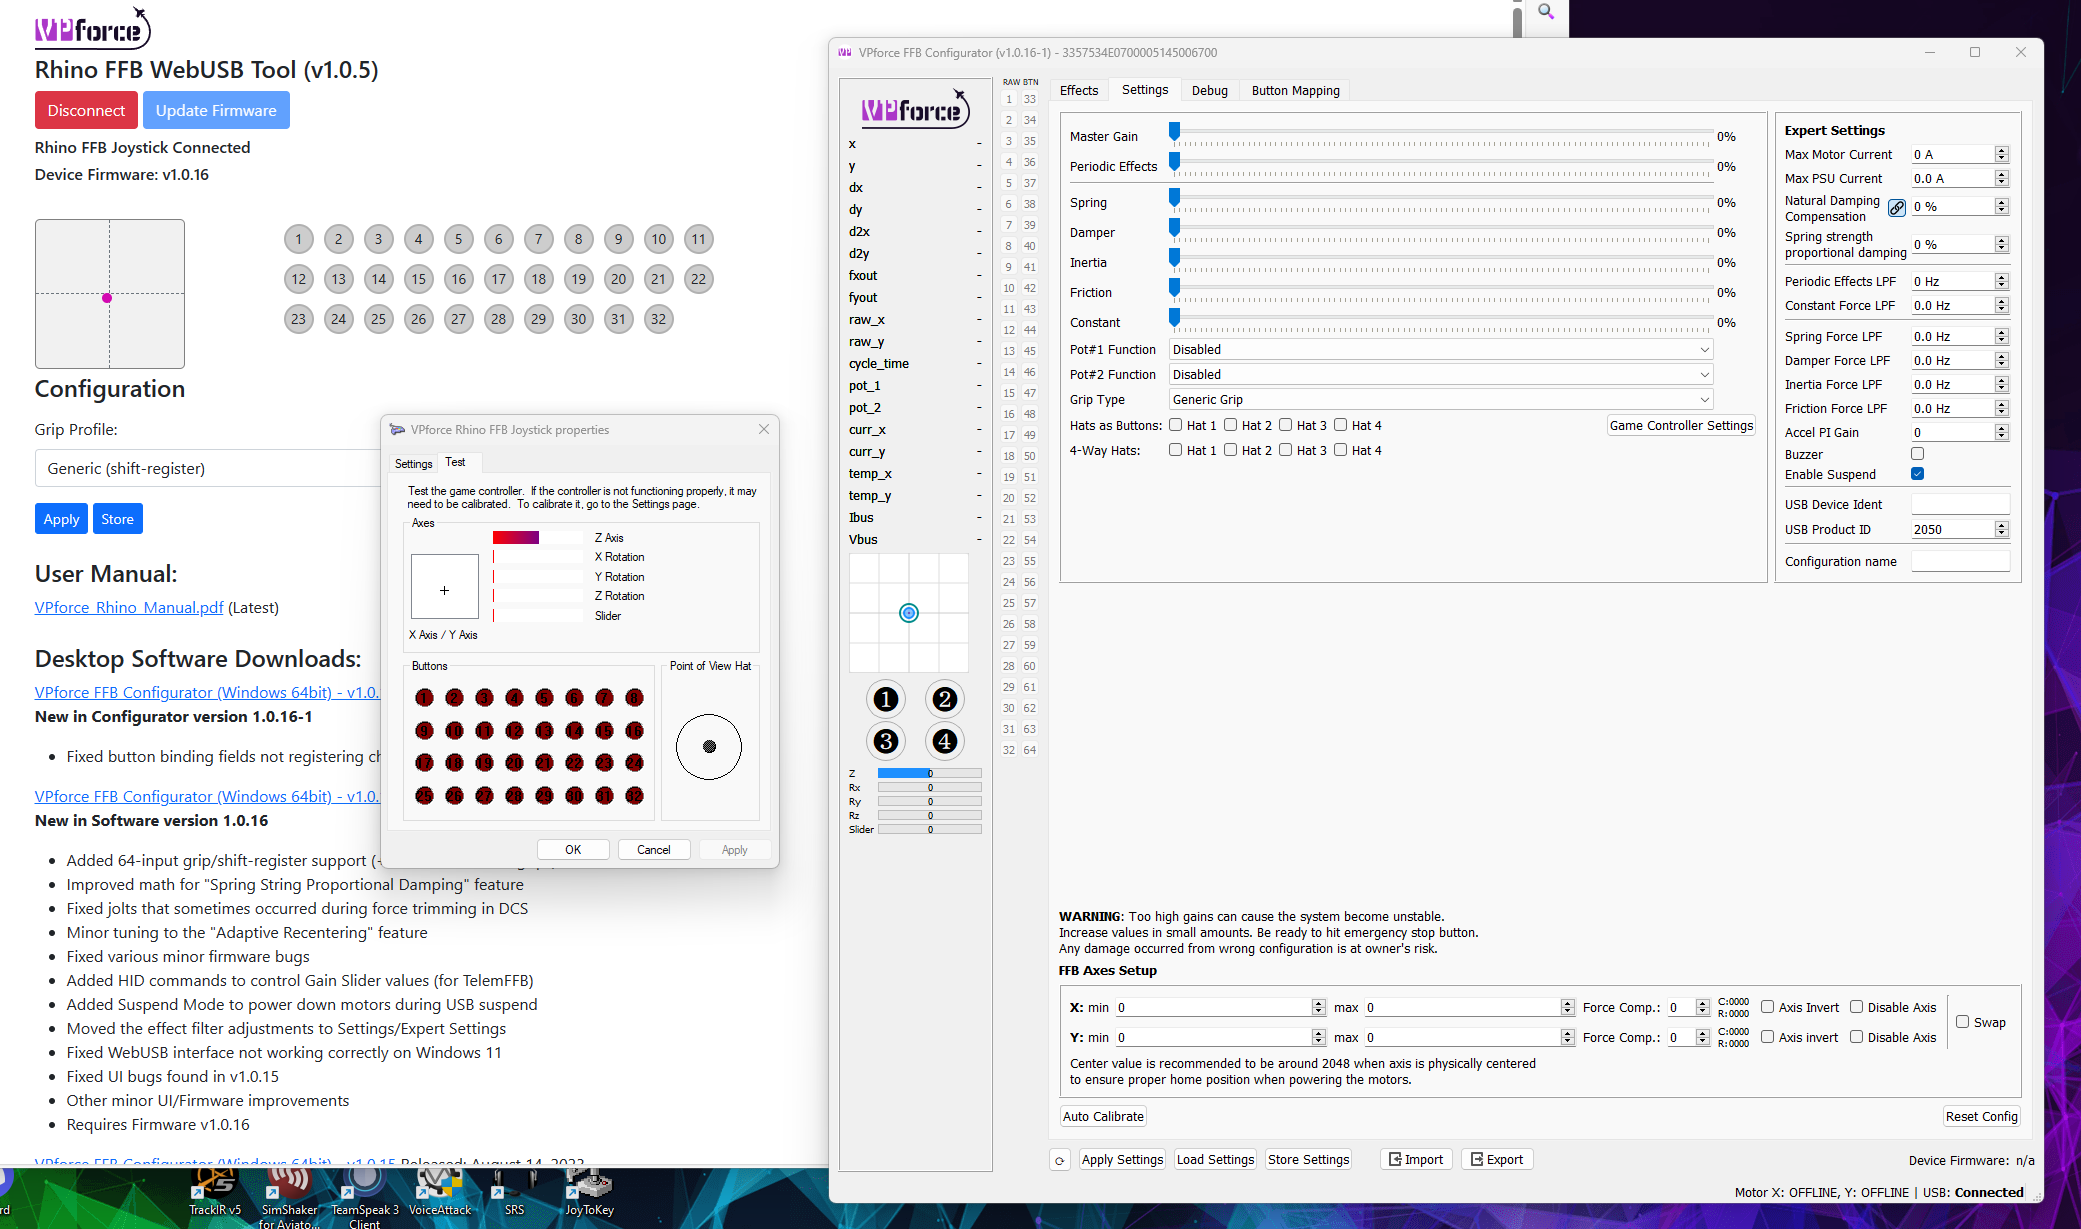Click the Import button icon

1393,1160
